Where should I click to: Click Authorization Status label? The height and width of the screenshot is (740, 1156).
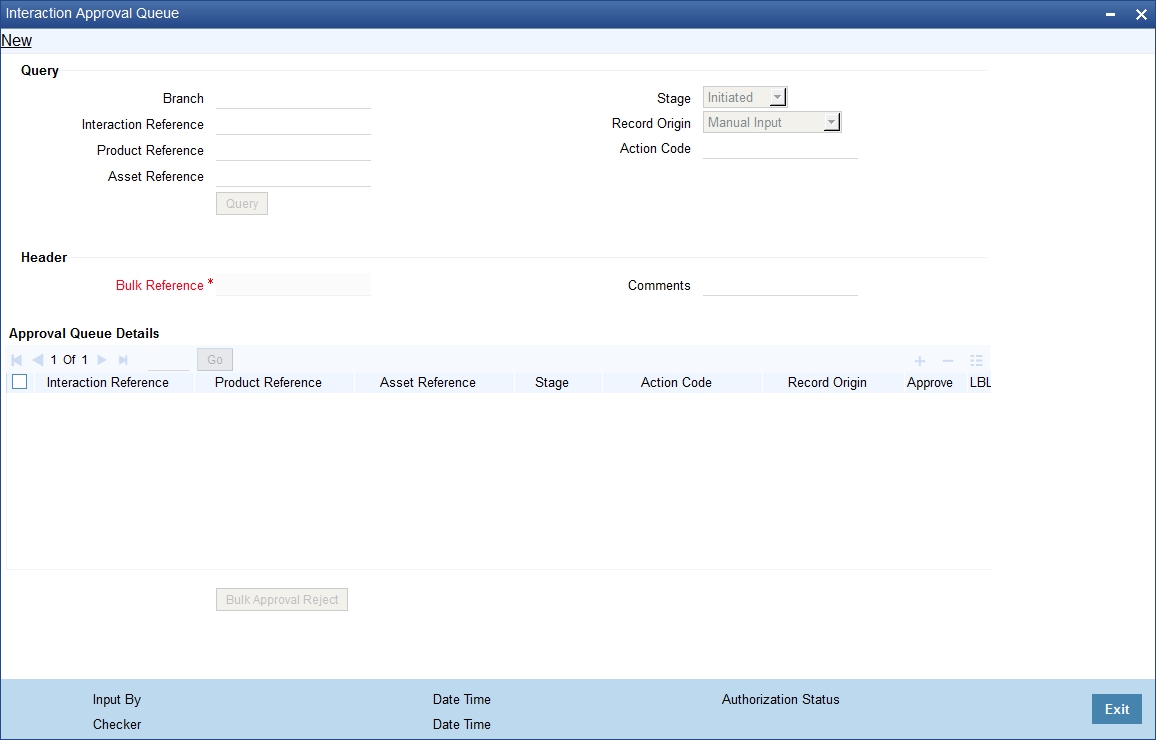[x=780, y=699]
